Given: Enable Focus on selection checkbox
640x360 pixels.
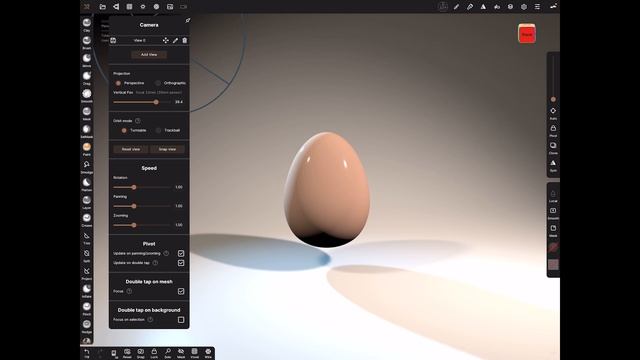Looking at the screenshot, I should (x=181, y=320).
